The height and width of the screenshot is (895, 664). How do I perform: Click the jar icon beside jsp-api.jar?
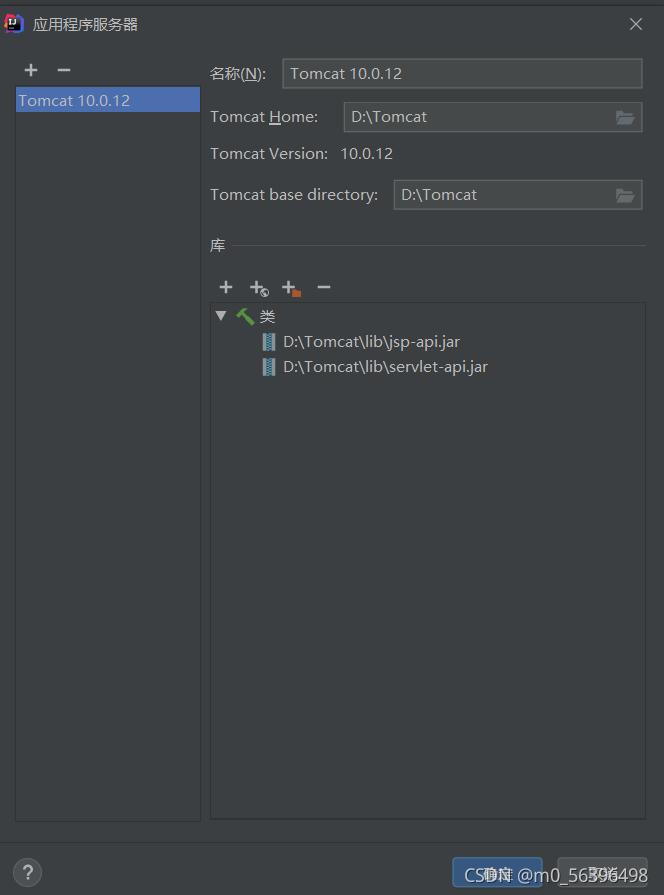click(x=268, y=341)
